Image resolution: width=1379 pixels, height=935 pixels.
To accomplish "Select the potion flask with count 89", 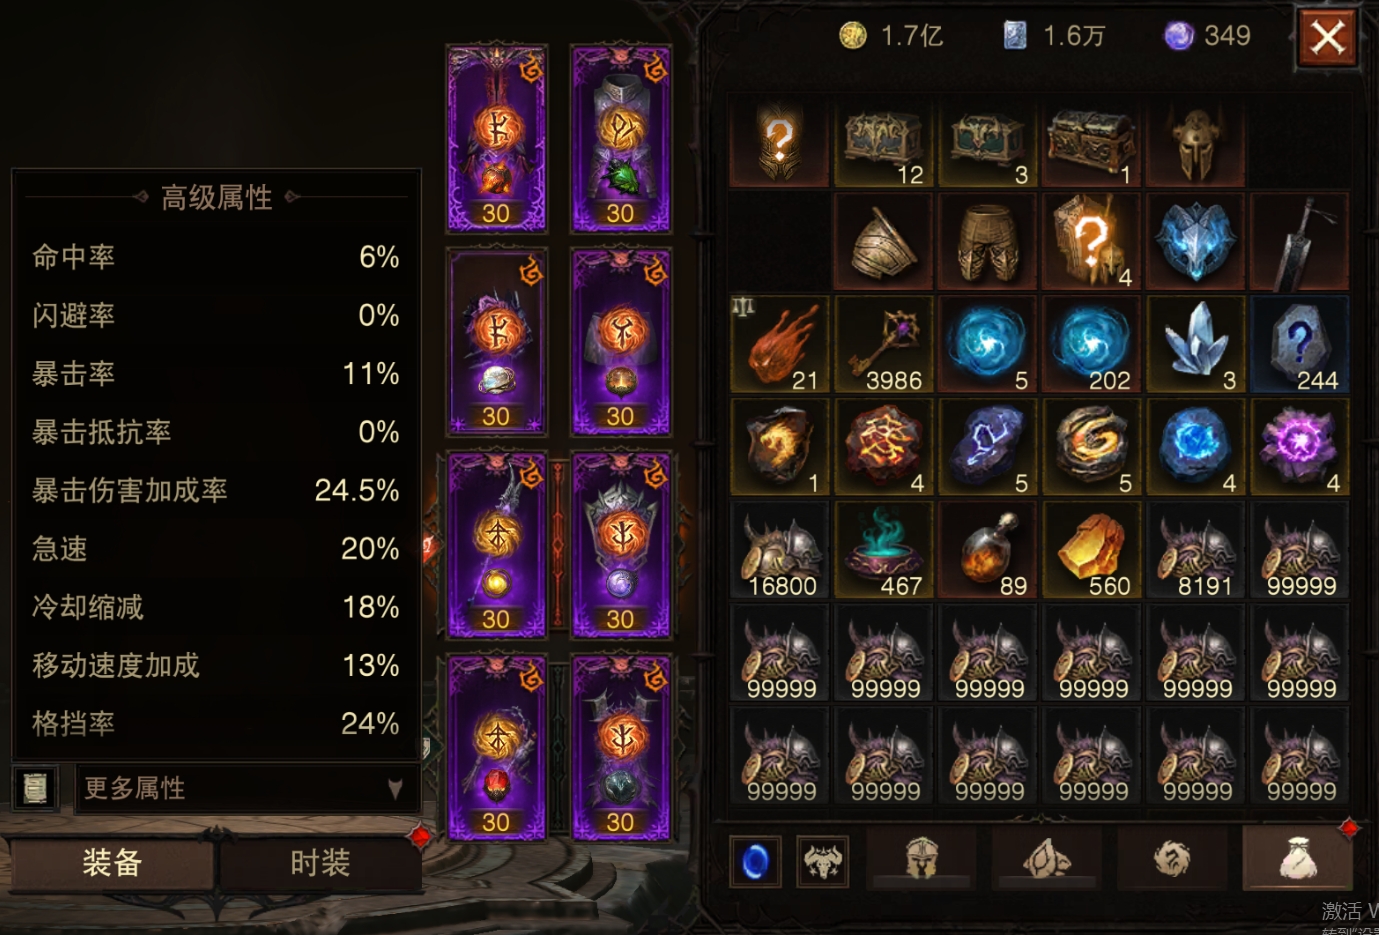I will [987, 550].
